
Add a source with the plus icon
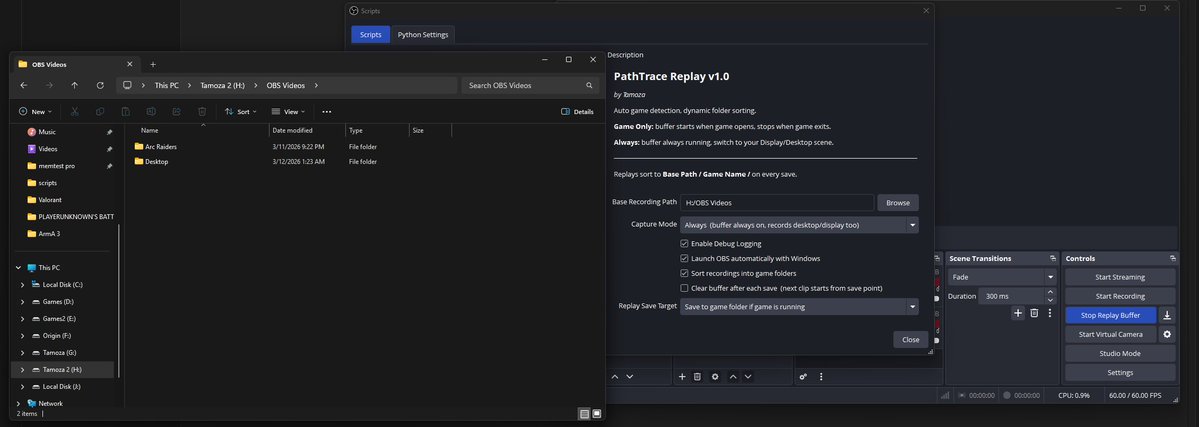coord(682,376)
